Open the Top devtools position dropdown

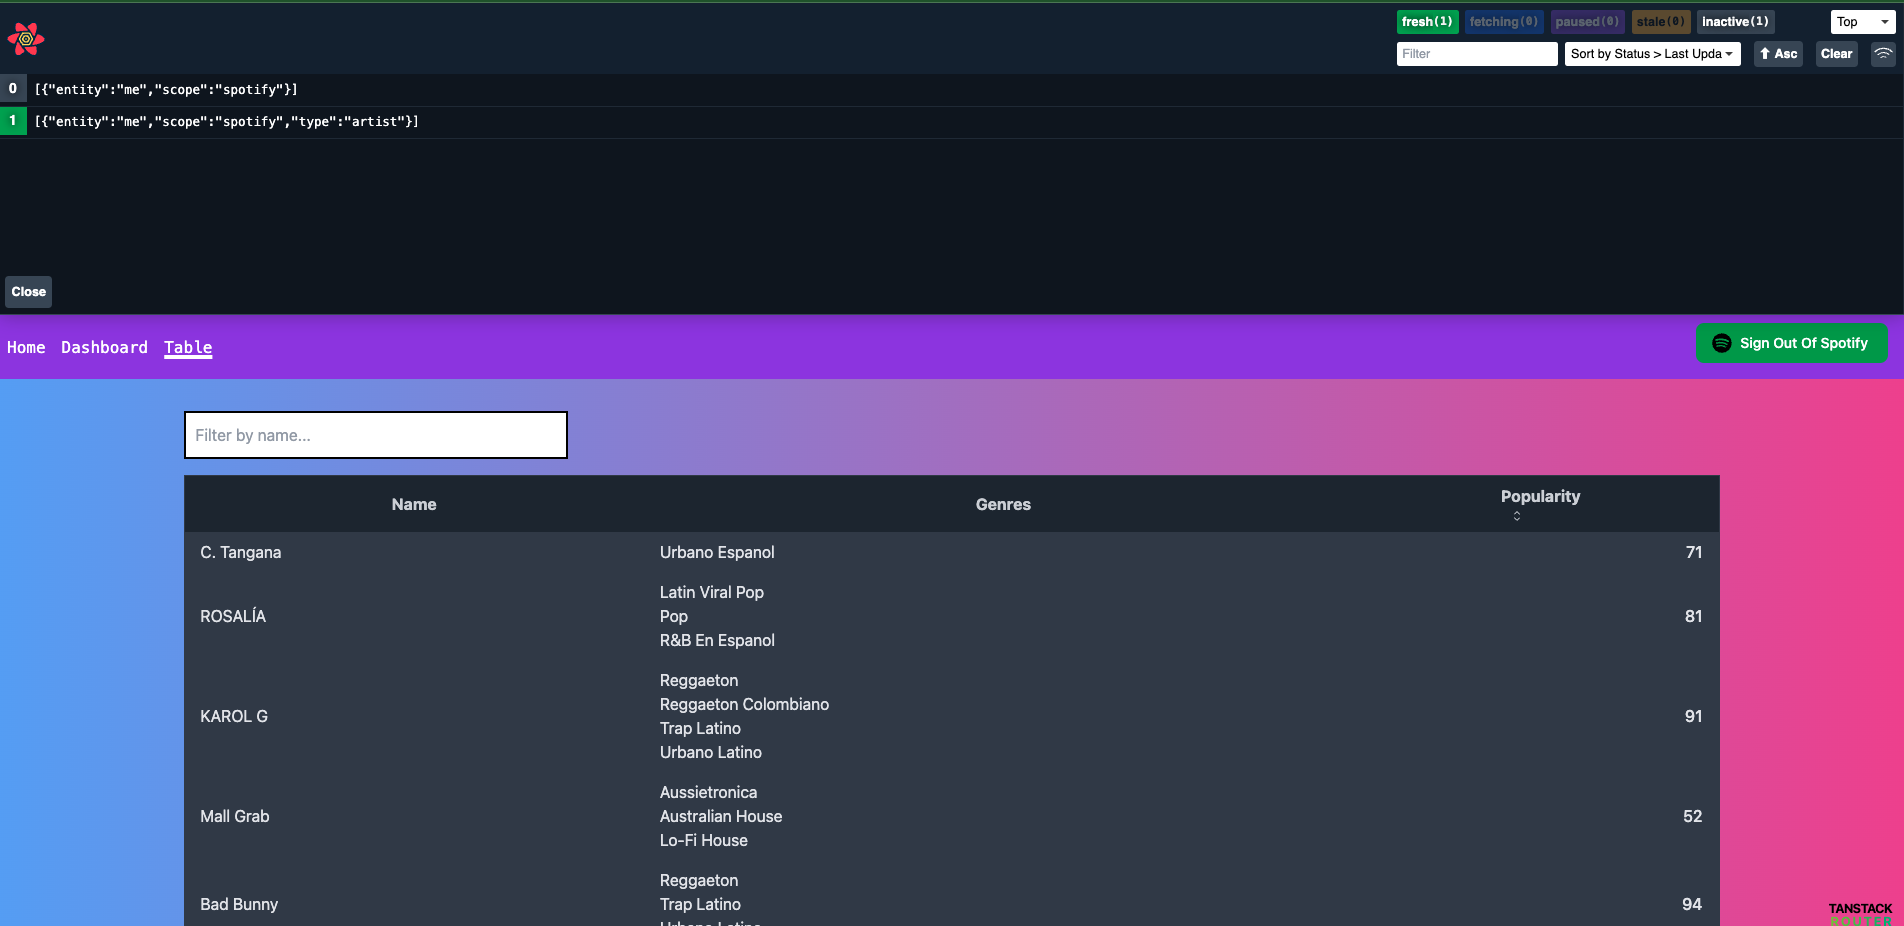click(x=1861, y=21)
